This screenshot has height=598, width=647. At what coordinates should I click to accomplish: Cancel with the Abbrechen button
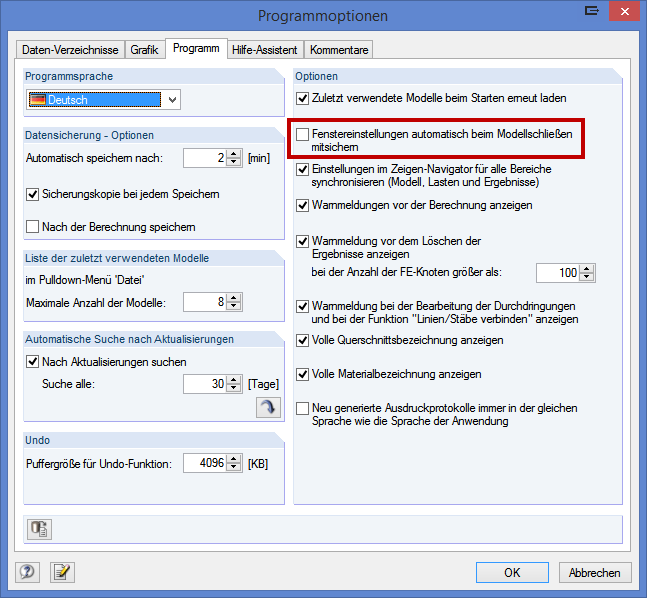[595, 572]
